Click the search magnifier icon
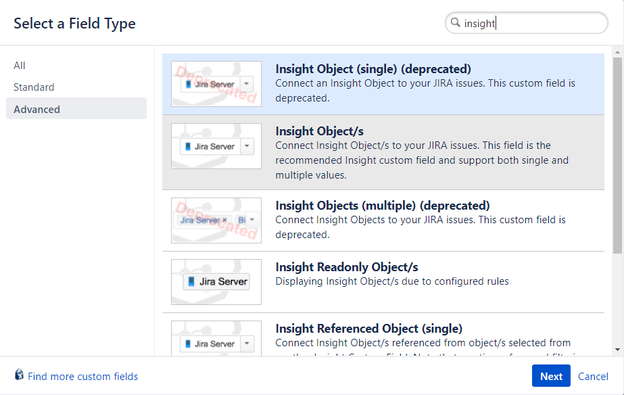Screen dimensions: 624x395 coord(455,22)
